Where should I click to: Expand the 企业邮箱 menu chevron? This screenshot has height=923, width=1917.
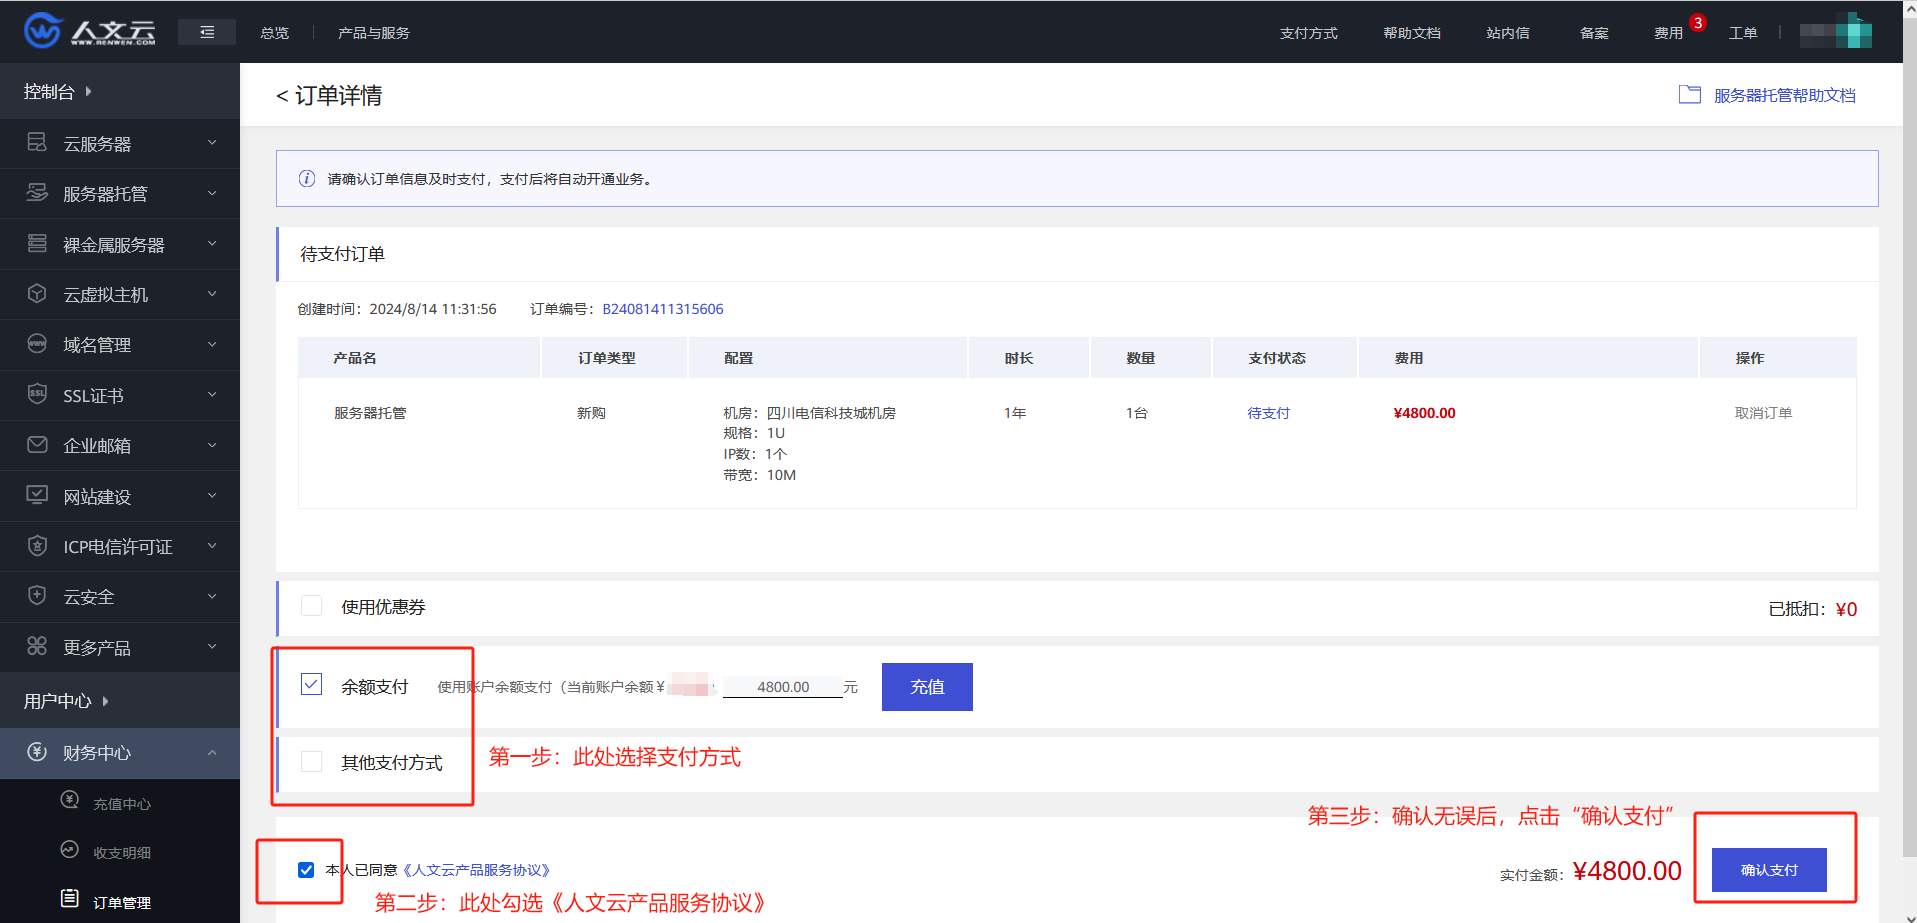pos(212,445)
